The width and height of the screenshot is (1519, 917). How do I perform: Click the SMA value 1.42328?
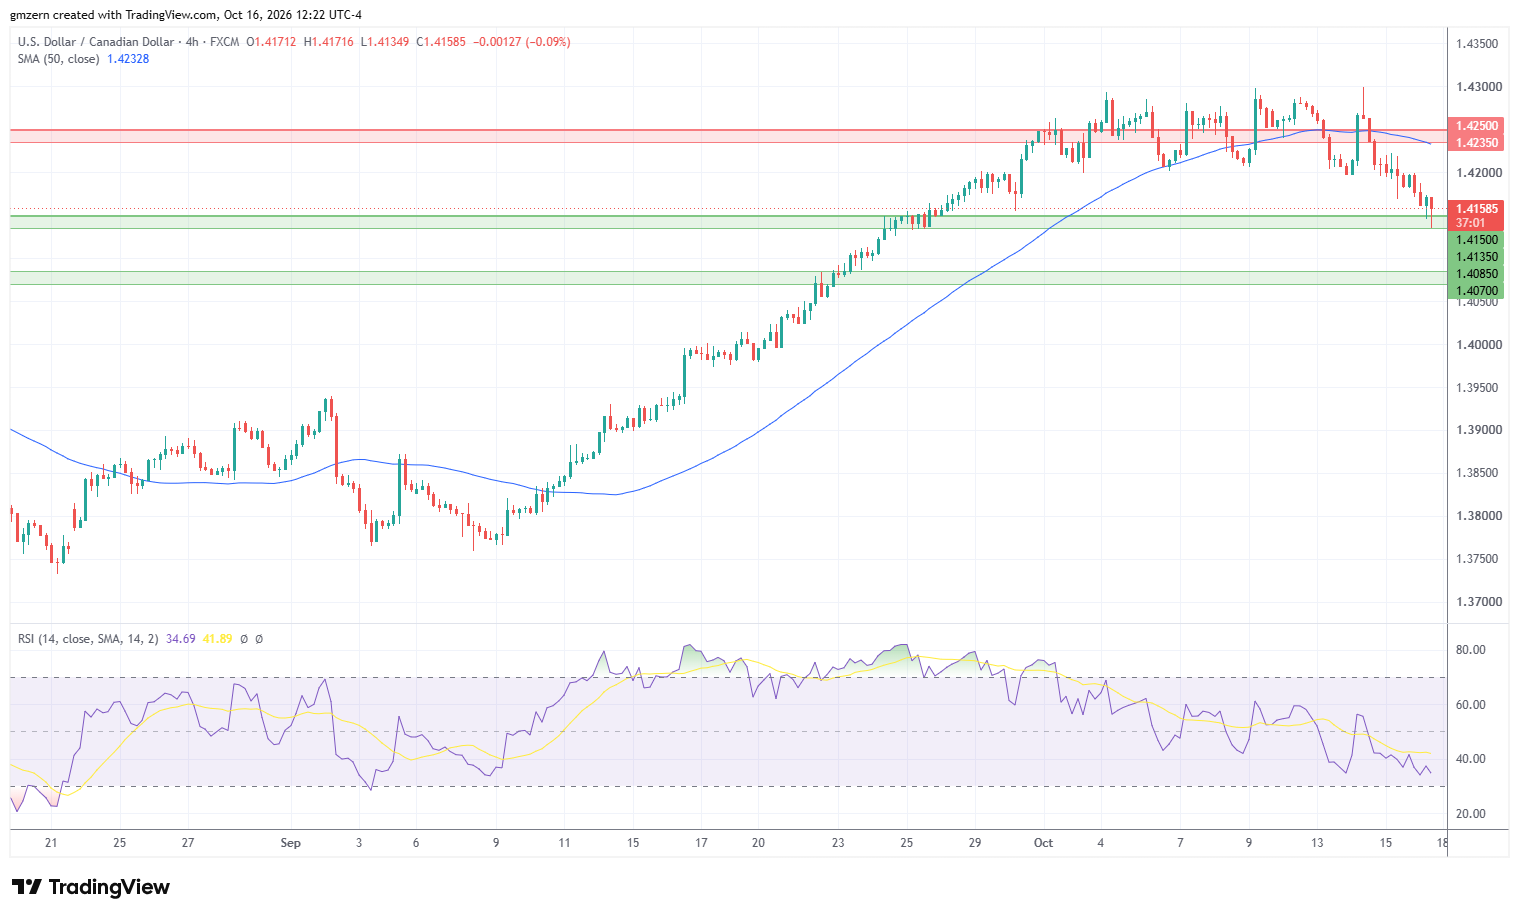[128, 59]
